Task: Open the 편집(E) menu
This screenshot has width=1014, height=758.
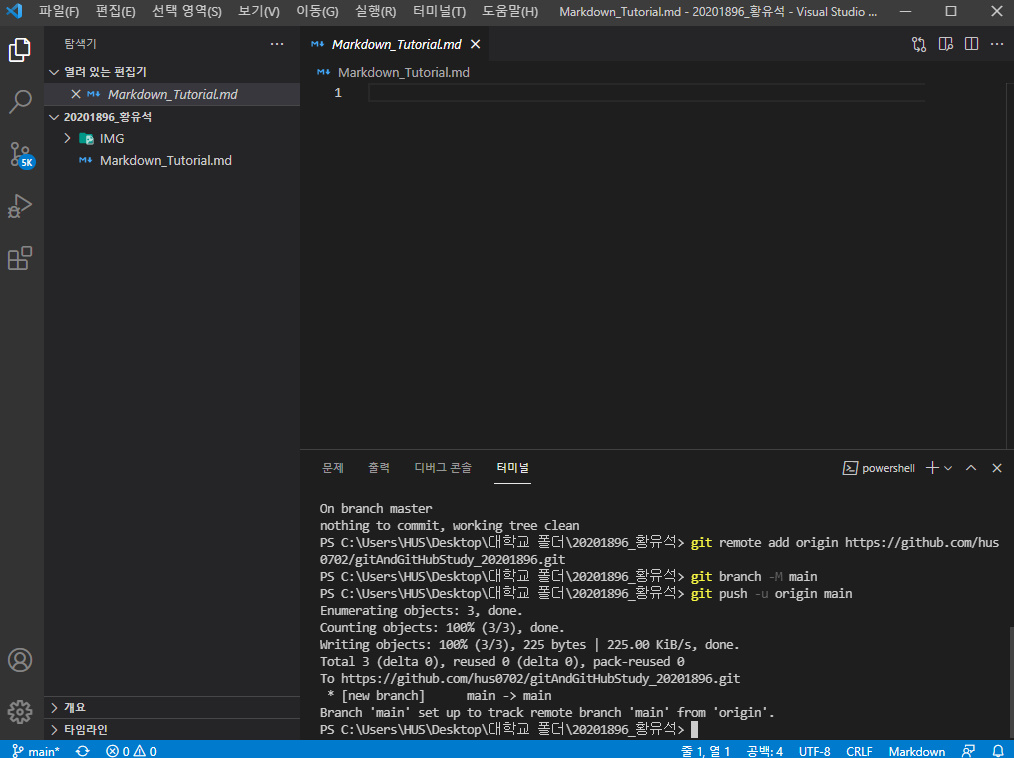Action: [116, 12]
